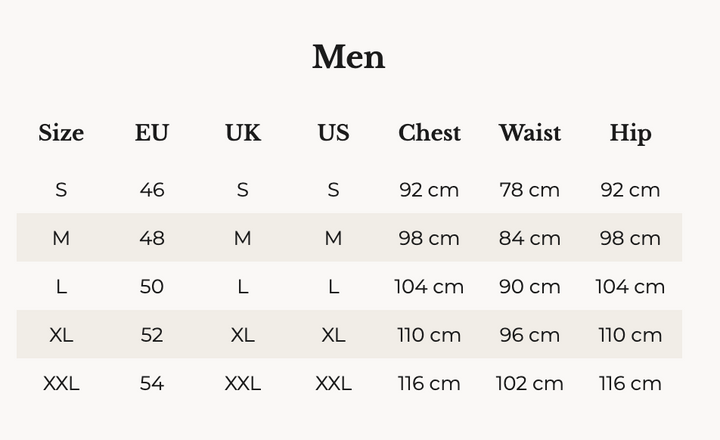Image resolution: width=720 pixels, height=440 pixels.
Task: Select the US column header
Action: pos(333,133)
